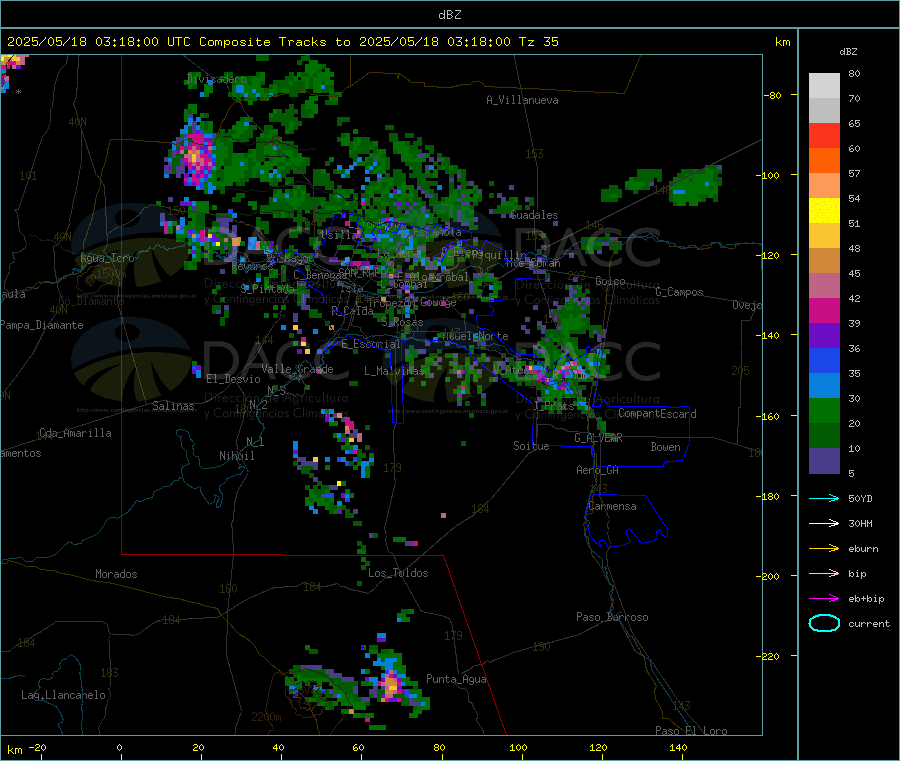Click the Goico location label
Screen dimensions: 900x761
610,281
